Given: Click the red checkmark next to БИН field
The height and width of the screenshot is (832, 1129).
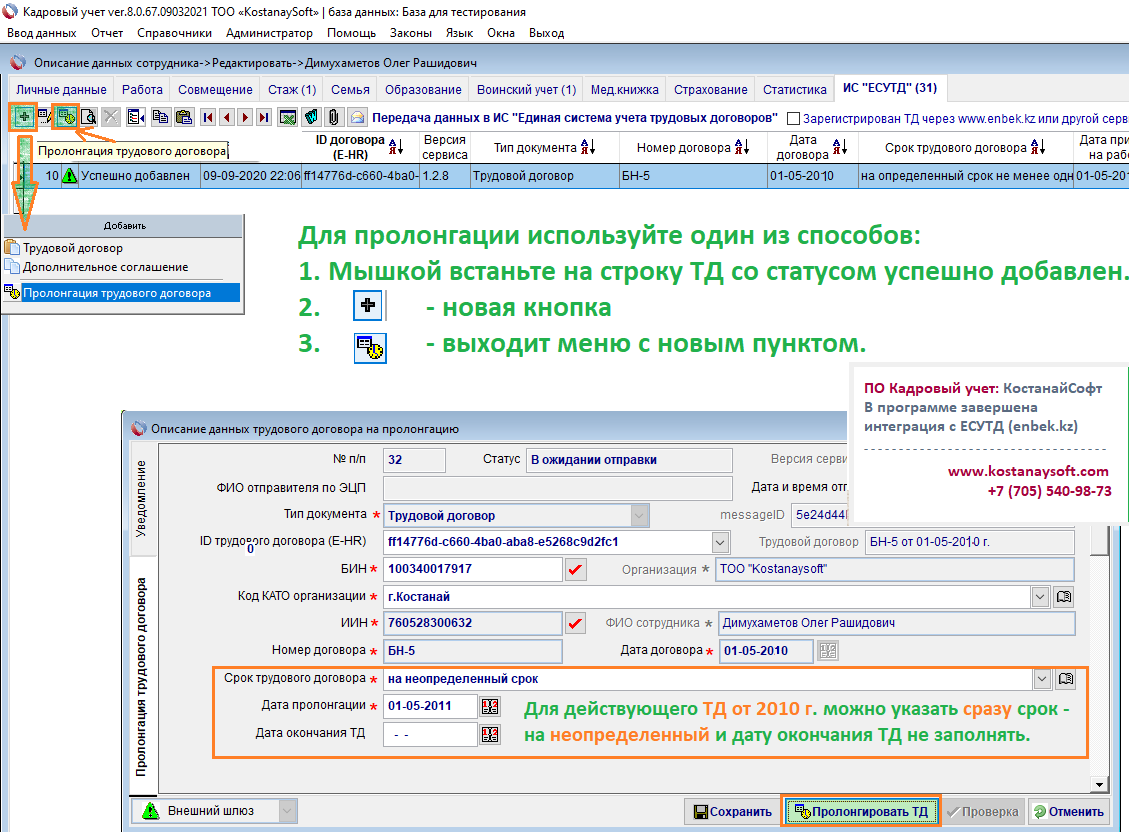Looking at the screenshot, I should pos(575,569).
